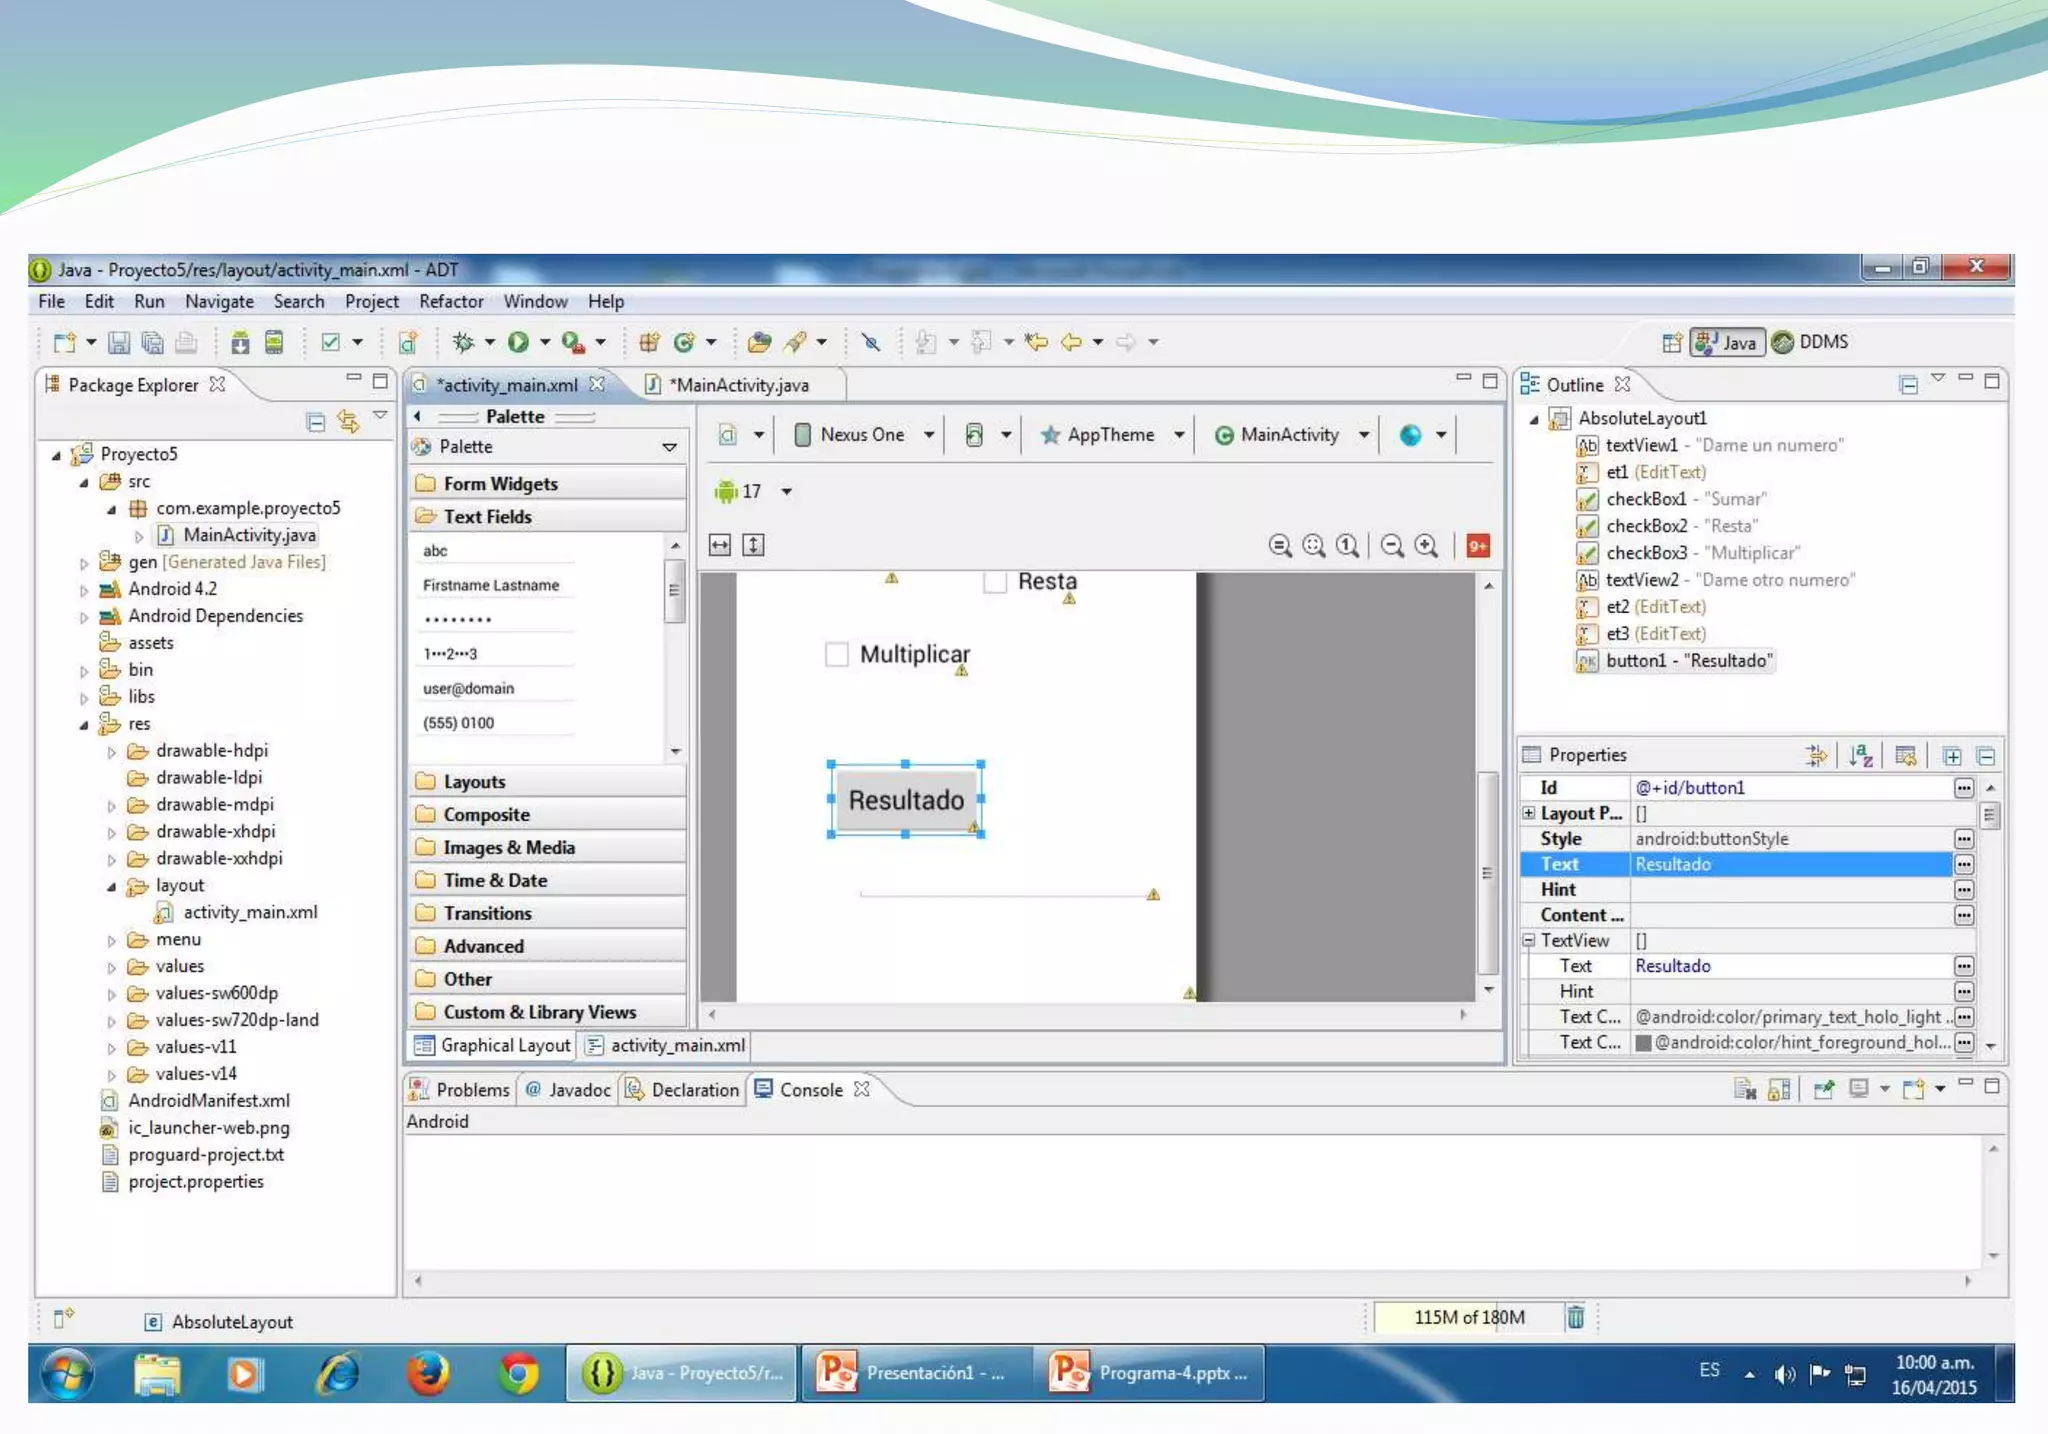Check the Multiplicar checkbox

(x=837, y=654)
